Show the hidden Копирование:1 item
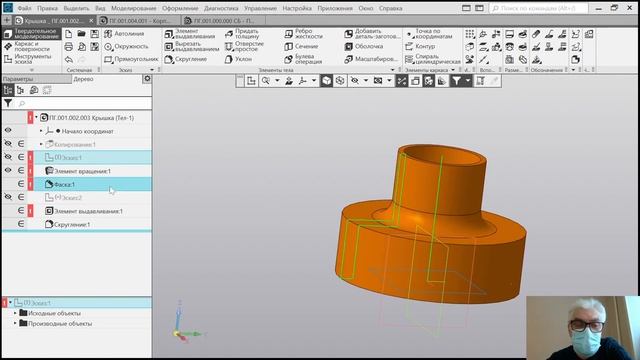The image size is (640, 360). 8,144
